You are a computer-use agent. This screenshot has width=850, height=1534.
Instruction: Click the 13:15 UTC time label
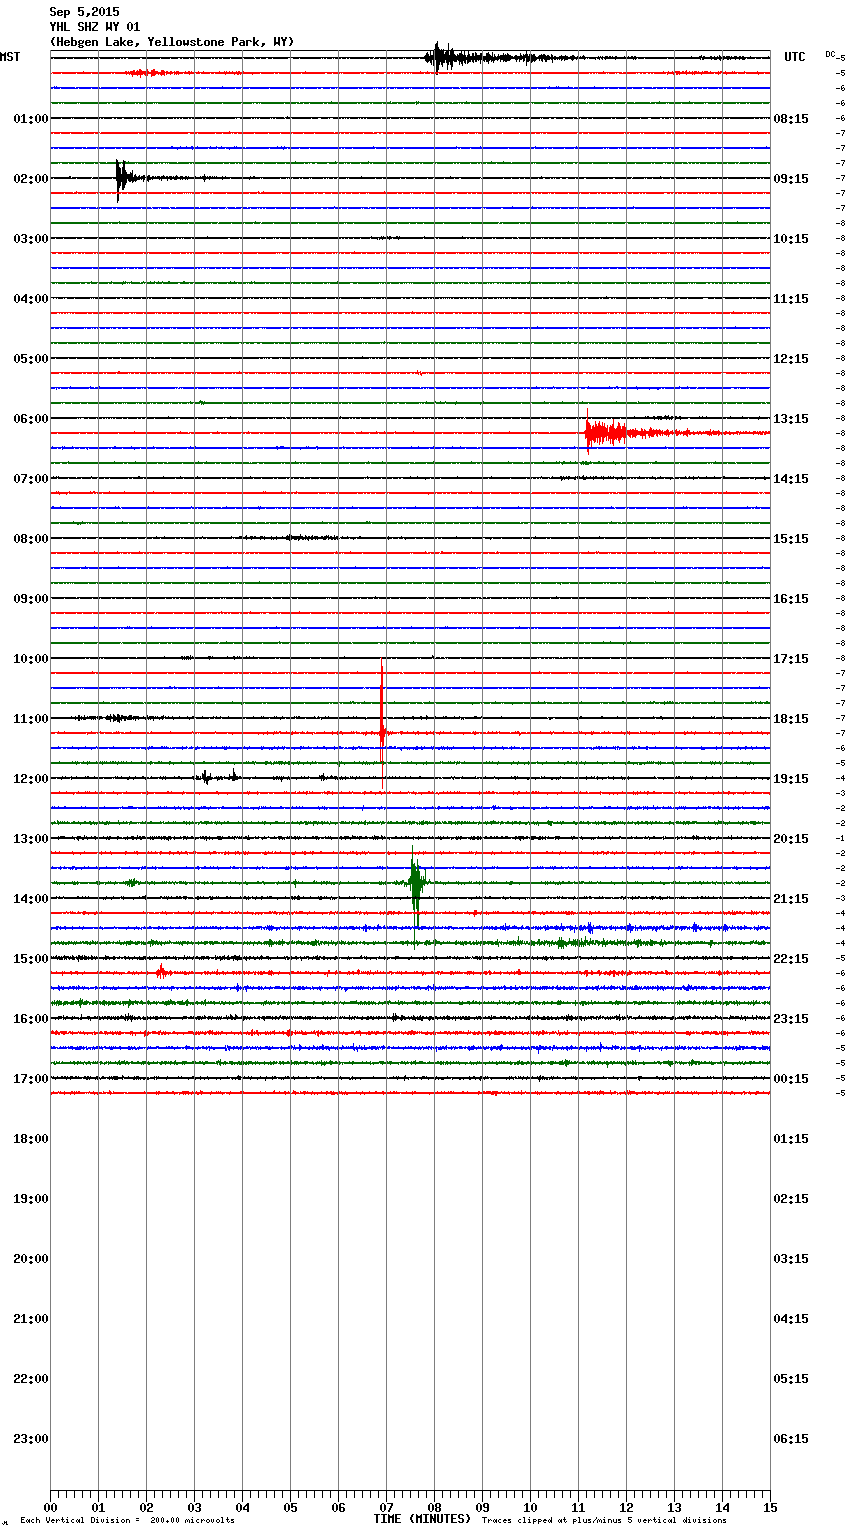(791, 419)
